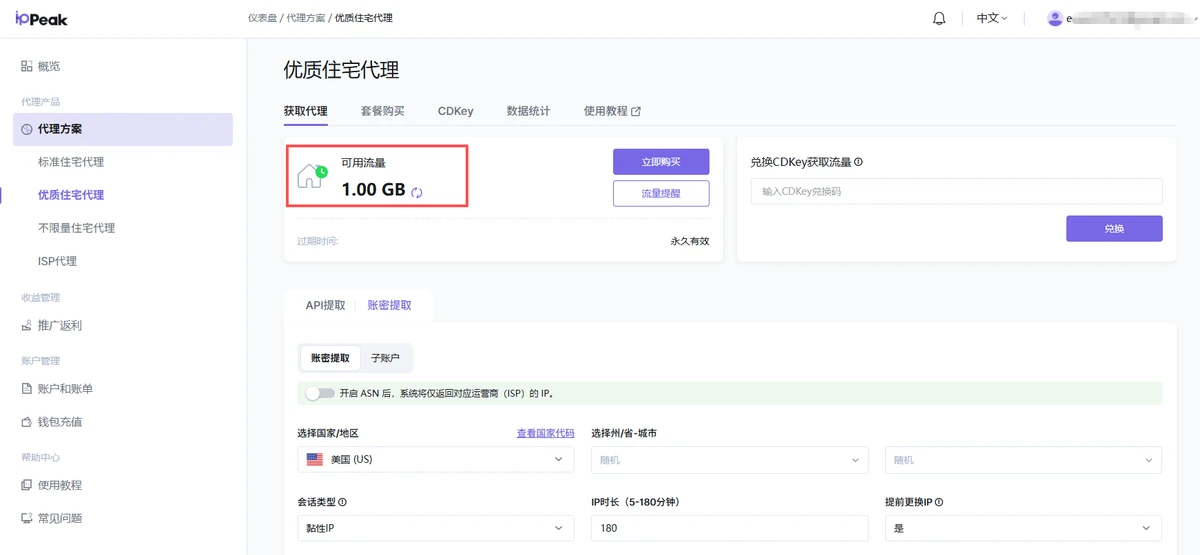The image size is (1200, 555).
Task: Click the user avatar icon
Action: [1054, 18]
